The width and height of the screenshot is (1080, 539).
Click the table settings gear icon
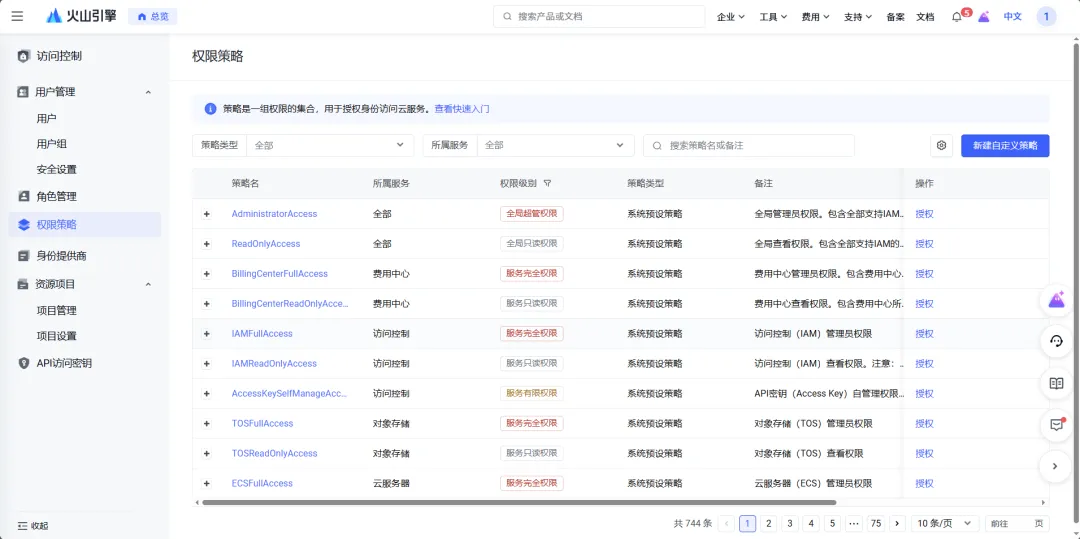942,145
